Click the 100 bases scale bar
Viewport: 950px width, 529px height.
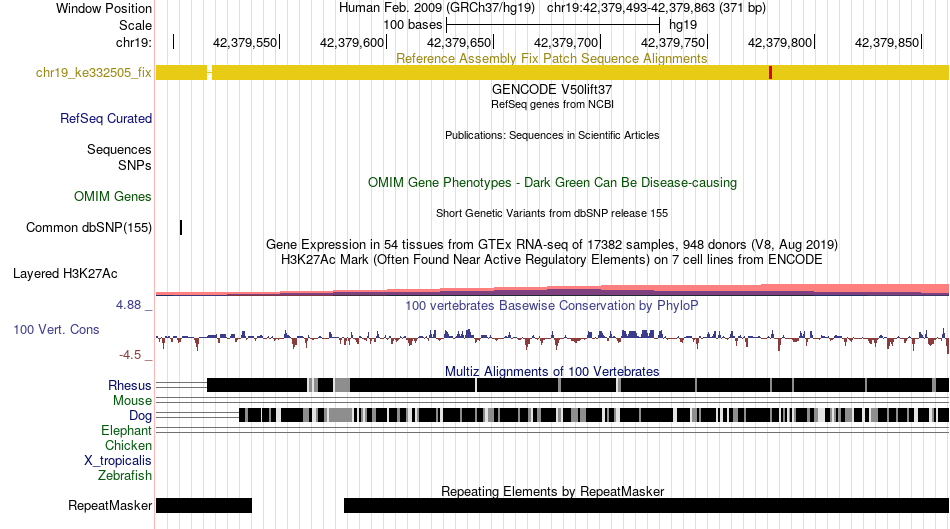pos(553,25)
